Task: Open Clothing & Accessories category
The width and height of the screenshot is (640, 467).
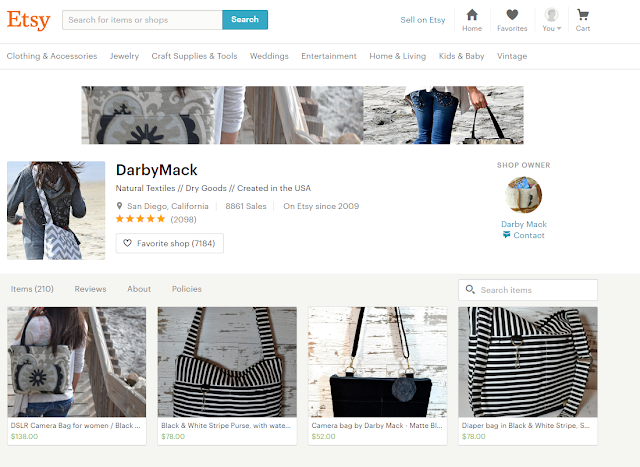Action: pos(52,56)
